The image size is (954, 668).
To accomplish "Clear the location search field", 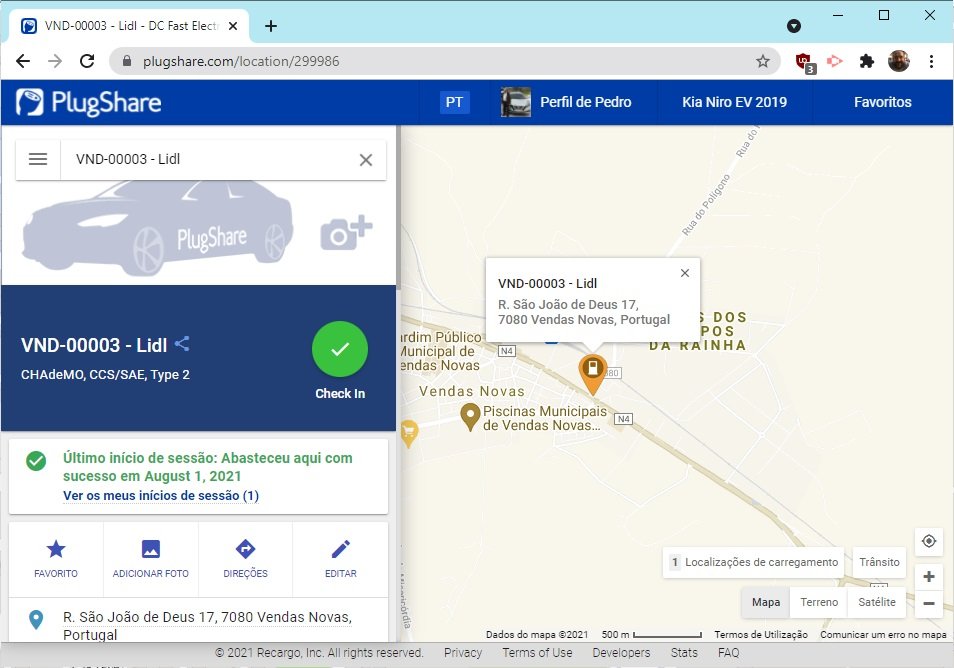I will click(x=365, y=160).
